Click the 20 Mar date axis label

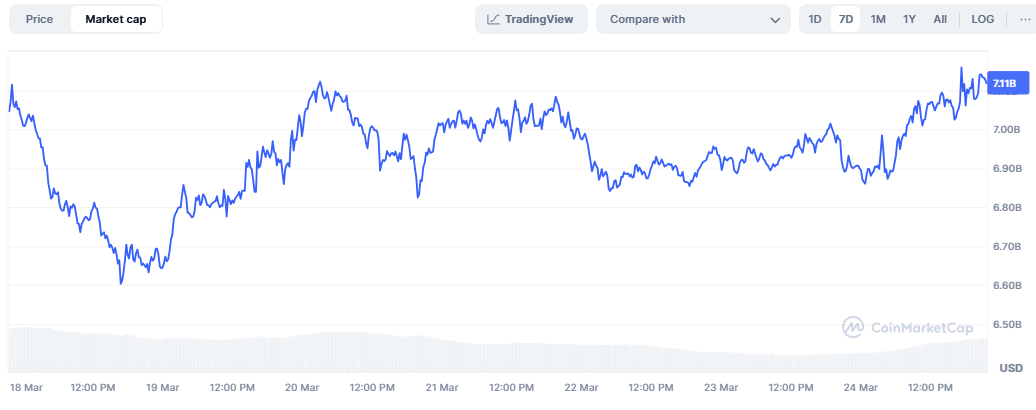(302, 388)
